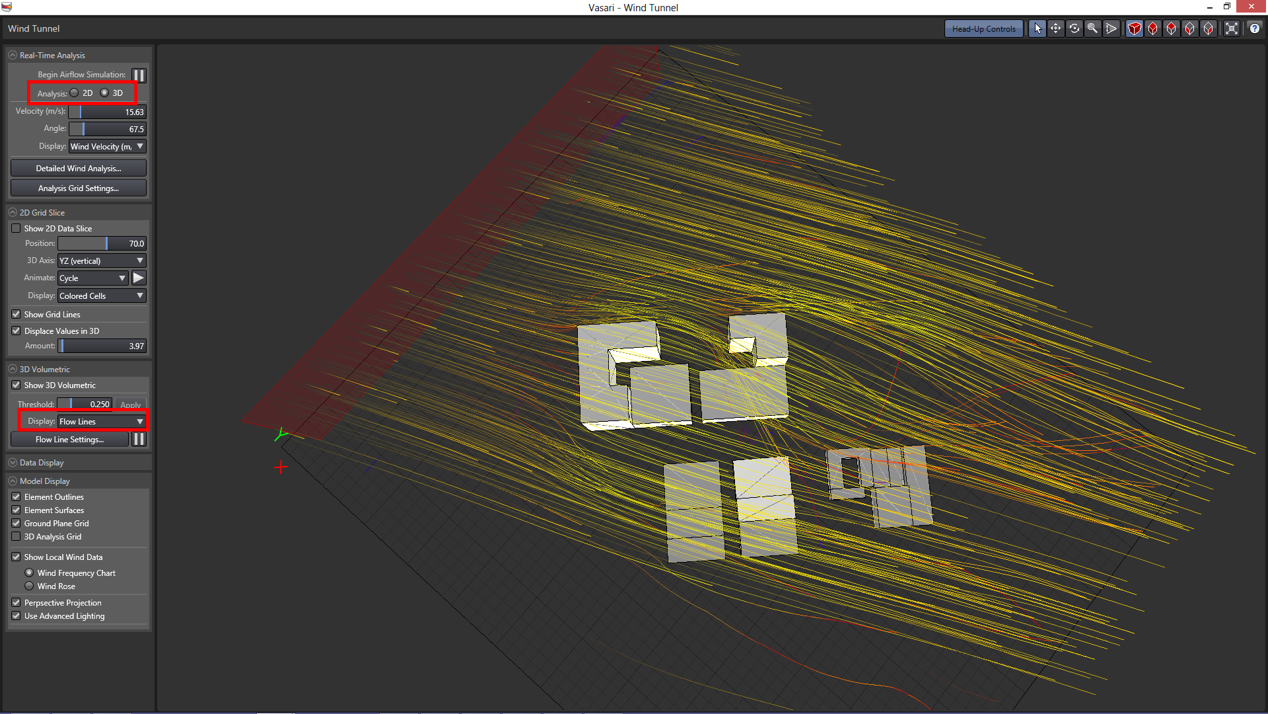The width and height of the screenshot is (1268, 714).
Task: Pause the airflow simulation
Action: pos(139,75)
